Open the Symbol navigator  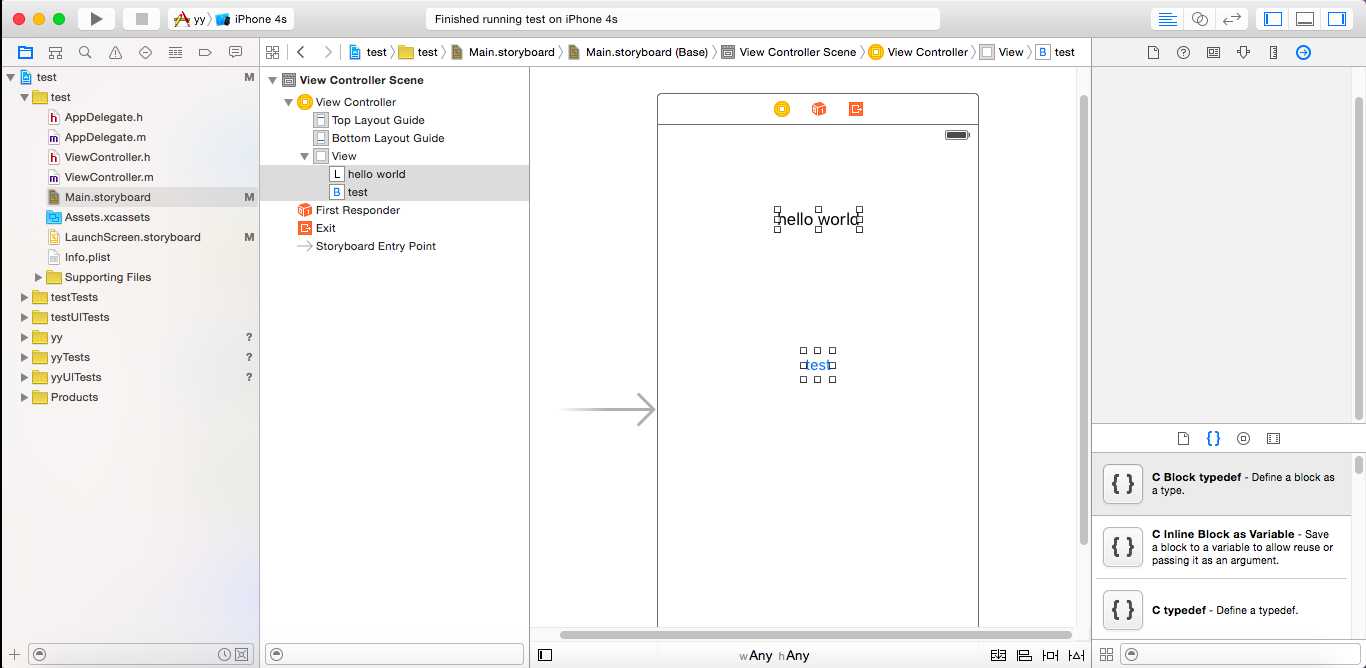55,52
